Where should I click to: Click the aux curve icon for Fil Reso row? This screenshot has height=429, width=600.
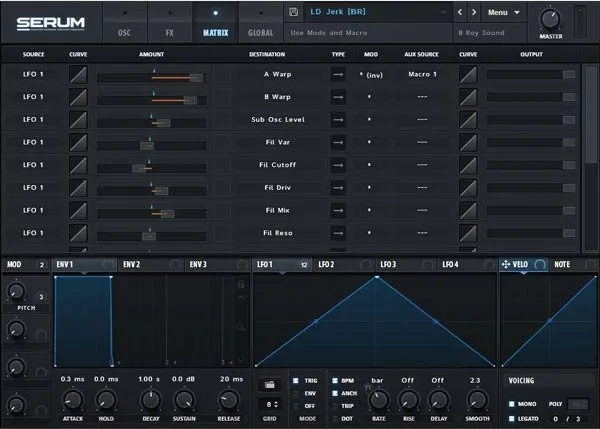pyautogui.click(x=468, y=233)
